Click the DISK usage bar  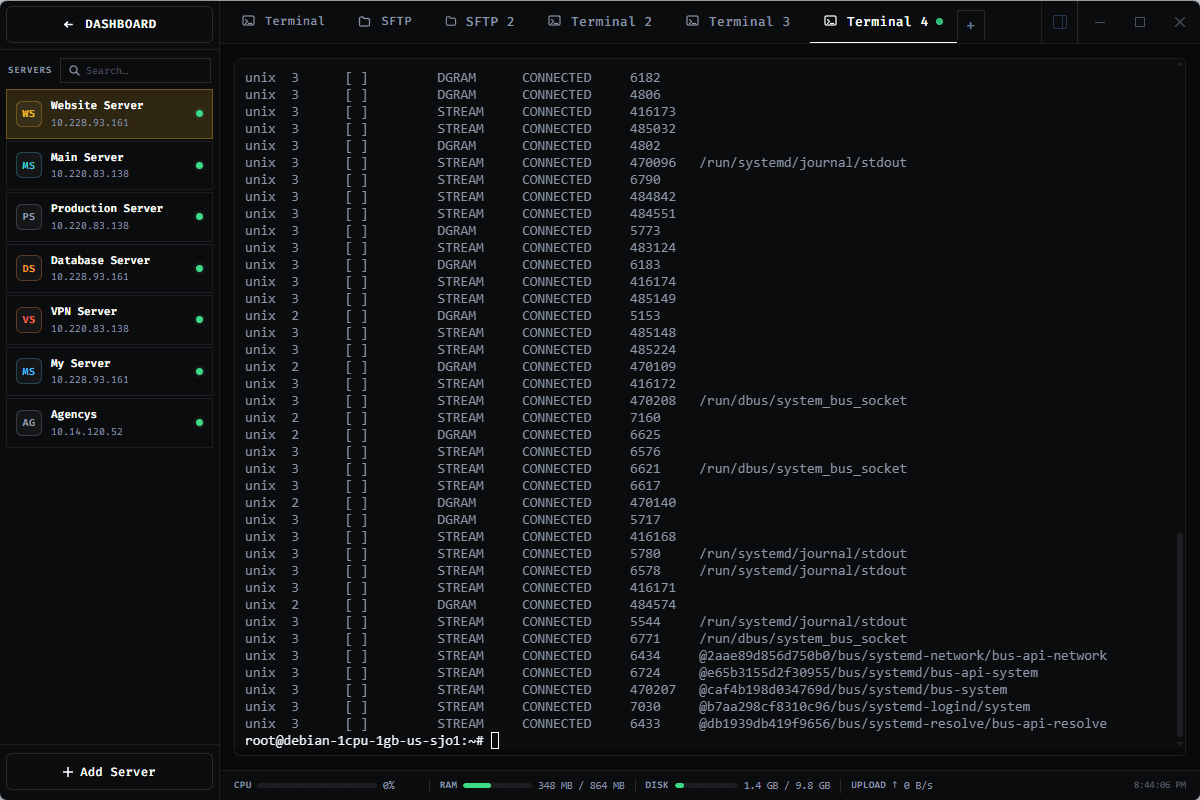(x=706, y=785)
